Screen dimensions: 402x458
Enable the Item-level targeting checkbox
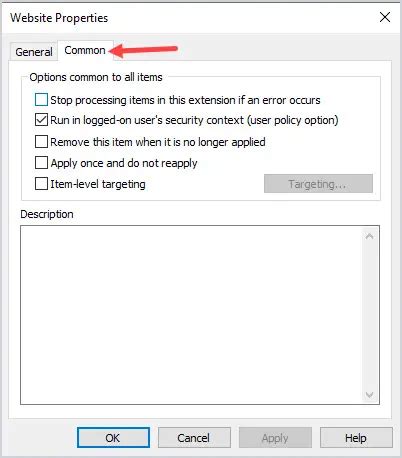(41, 184)
